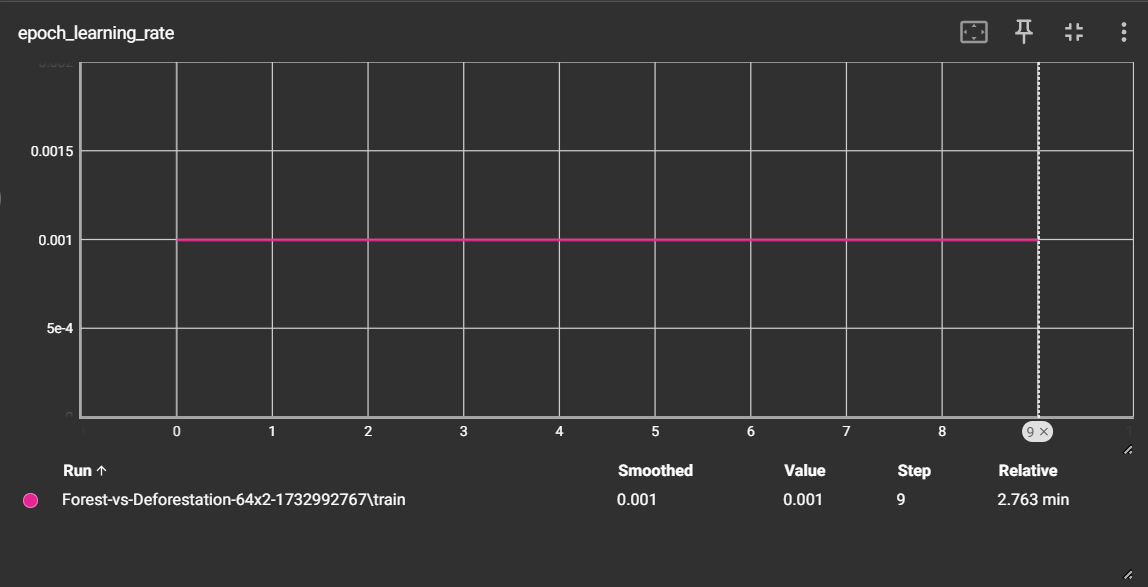Screen dimensions: 1148x587
Task: Click the 2.763 min relative time value
Action: (1033, 499)
